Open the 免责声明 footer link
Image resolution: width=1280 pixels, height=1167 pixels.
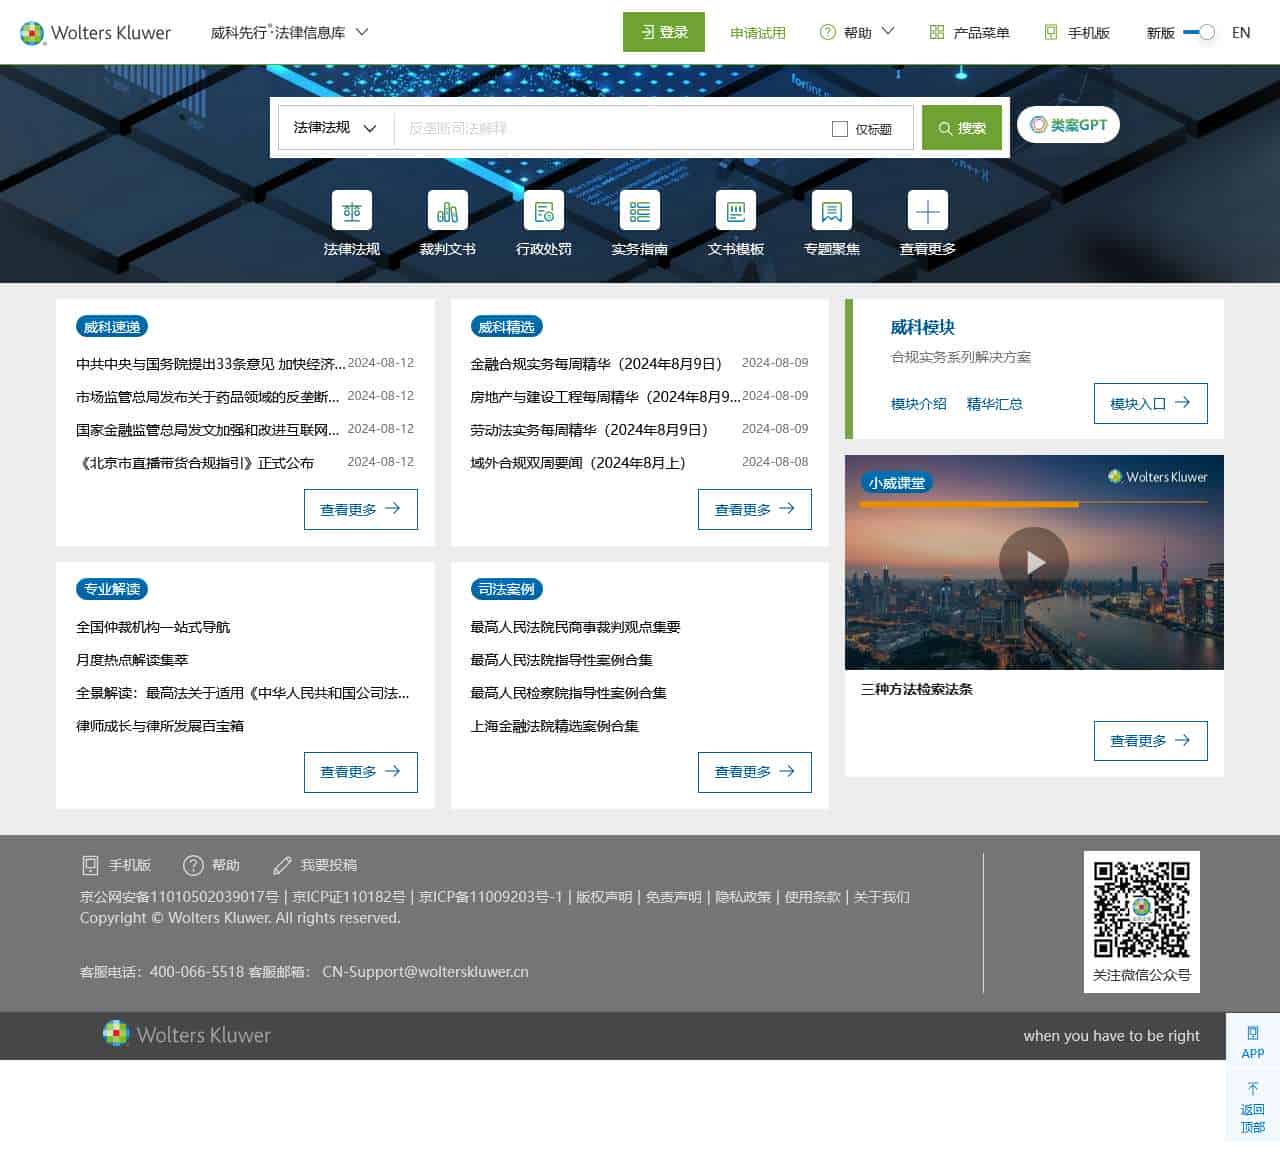pyautogui.click(x=674, y=897)
